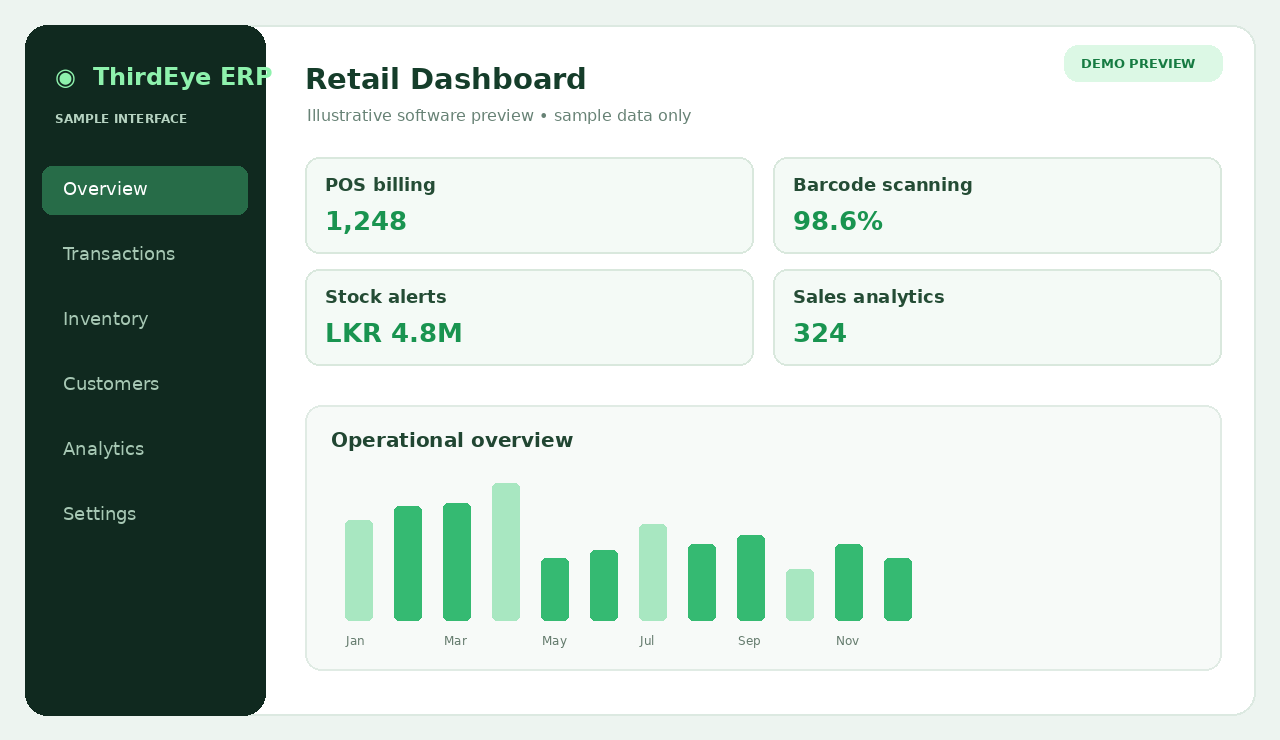1280x740 pixels.
Task: Click the 1,248 POS billing value
Action: (x=366, y=222)
